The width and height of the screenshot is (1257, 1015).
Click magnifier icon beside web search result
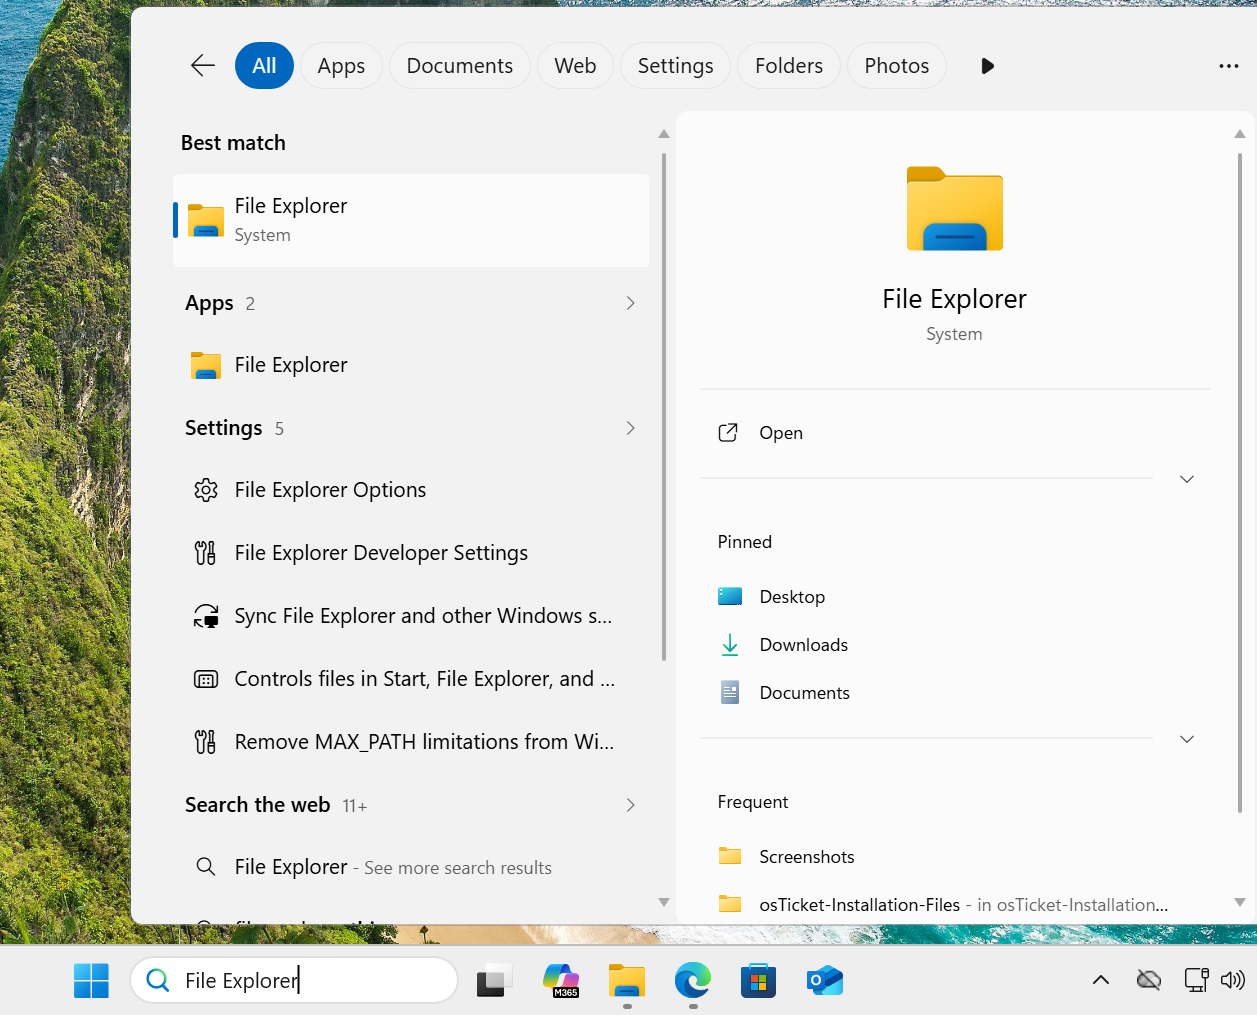coord(206,867)
